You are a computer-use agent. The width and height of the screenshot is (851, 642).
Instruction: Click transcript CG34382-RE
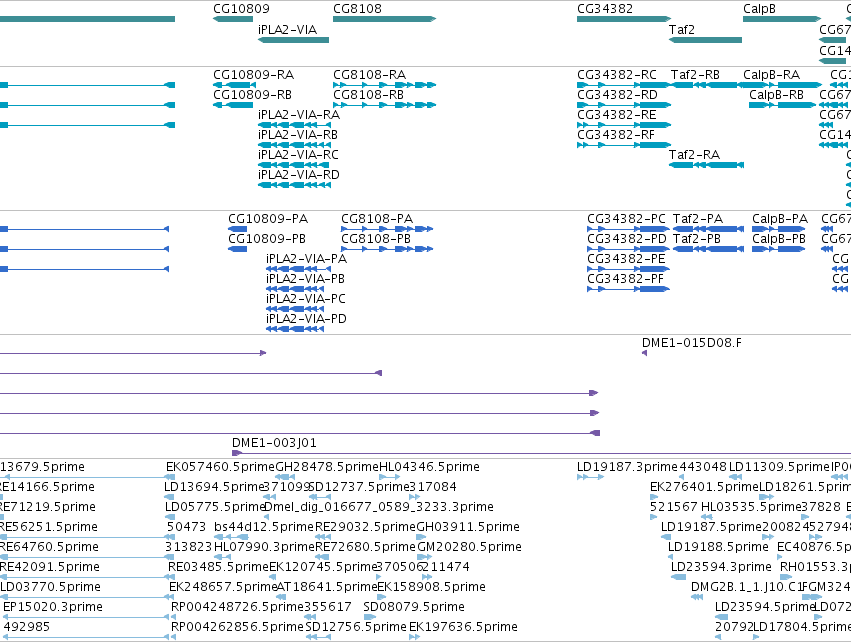pyautogui.click(x=617, y=115)
